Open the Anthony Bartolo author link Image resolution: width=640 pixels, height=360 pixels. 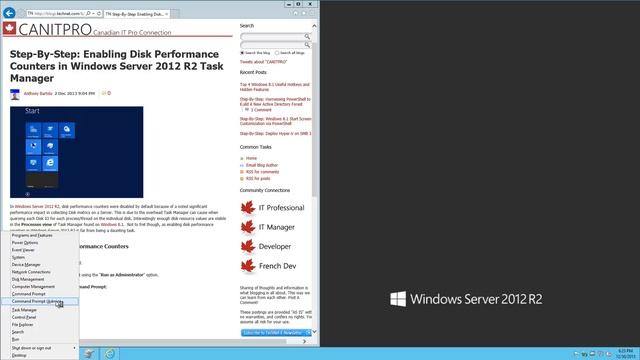(38, 93)
